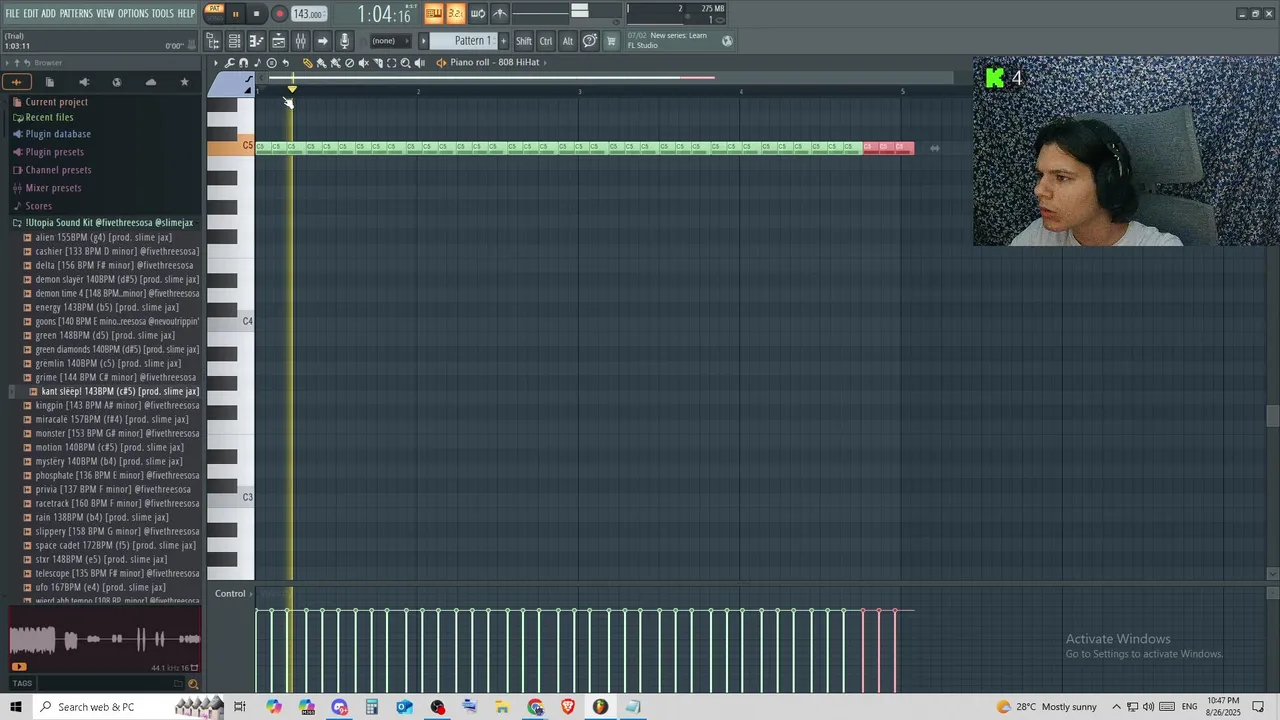Image resolution: width=1280 pixels, height=720 pixels.
Task: Toggle PAT/SONG mode switch
Action: pyautogui.click(x=214, y=13)
